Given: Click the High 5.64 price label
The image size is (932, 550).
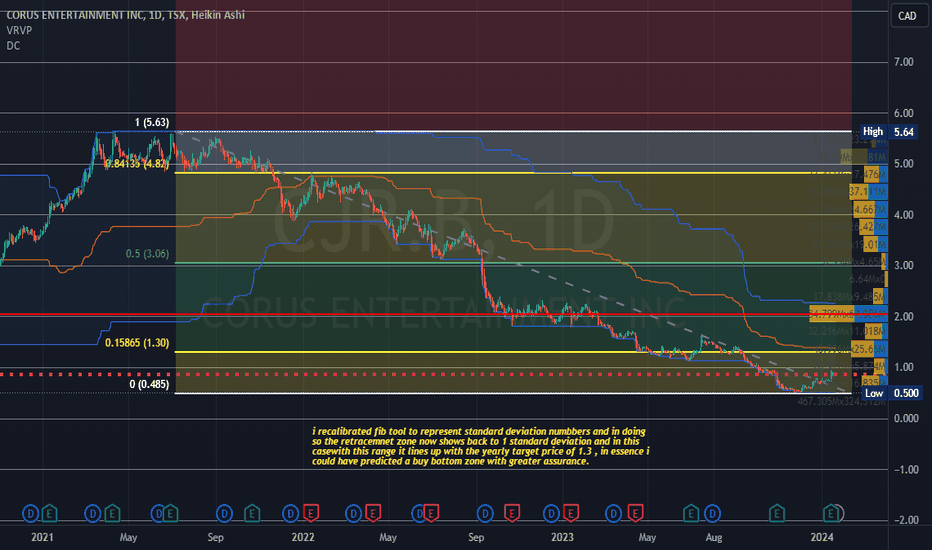Looking at the screenshot, I should [888, 132].
